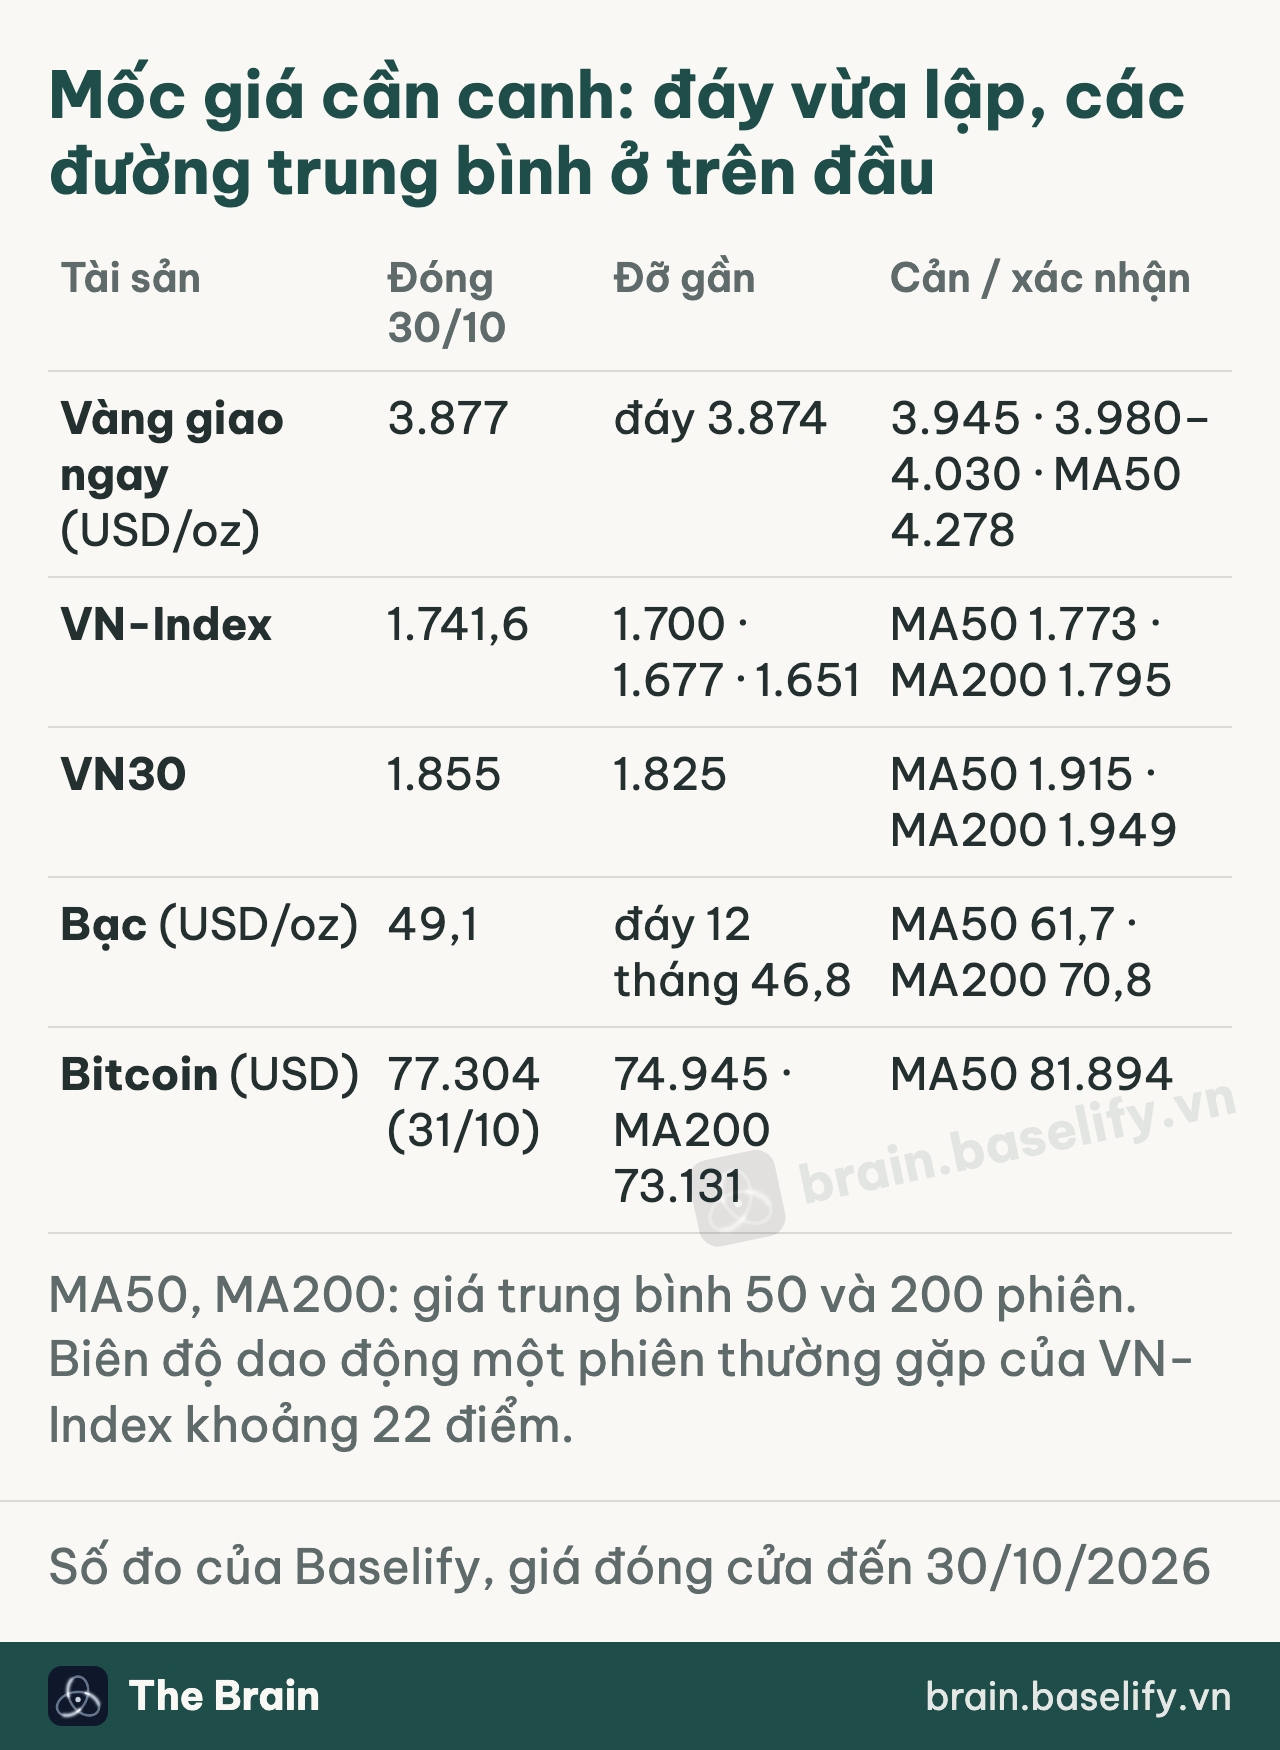1280x1750 pixels.
Task: Click the watermark brain logo icon
Action: (x=741, y=1197)
